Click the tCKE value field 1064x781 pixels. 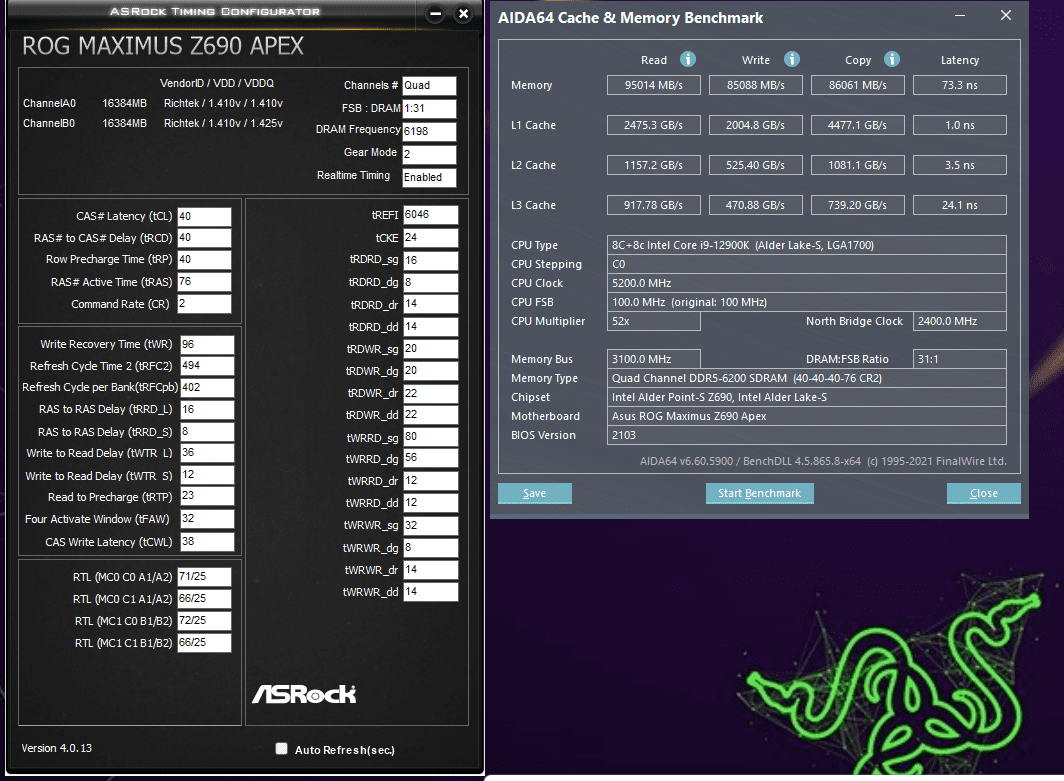tap(431, 237)
